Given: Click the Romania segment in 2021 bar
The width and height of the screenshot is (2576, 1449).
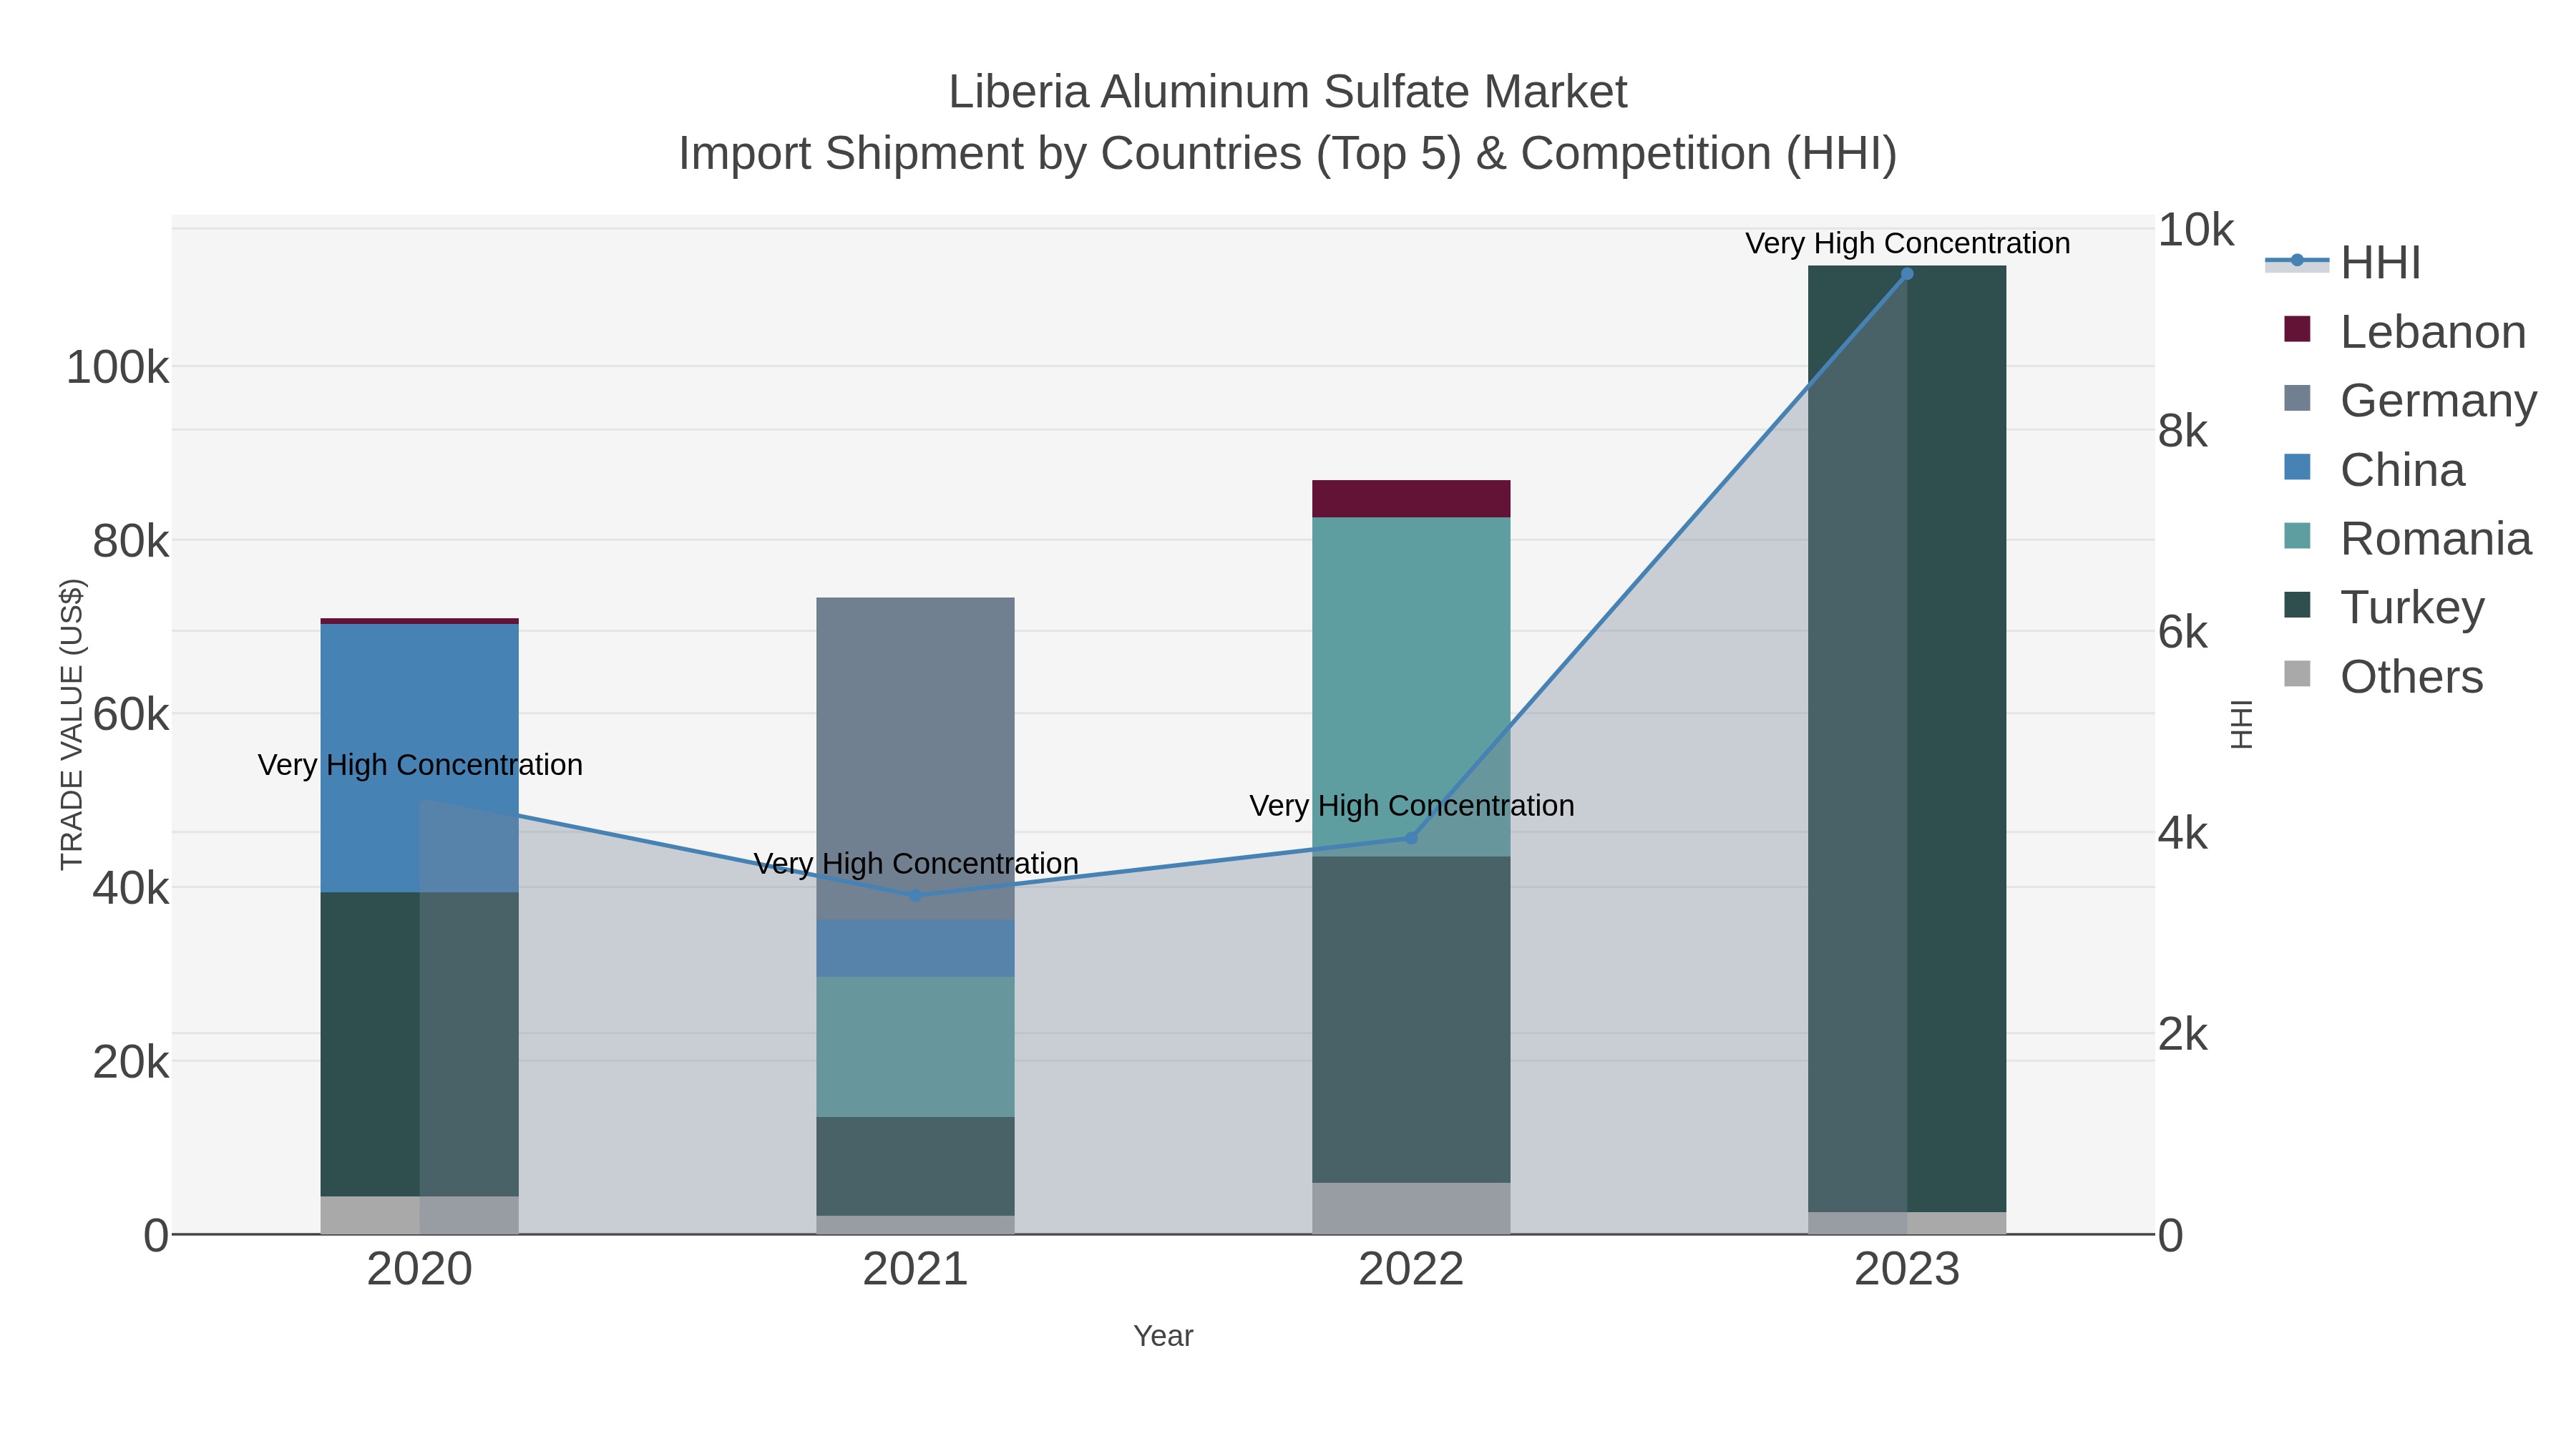Looking at the screenshot, I should point(915,1047).
